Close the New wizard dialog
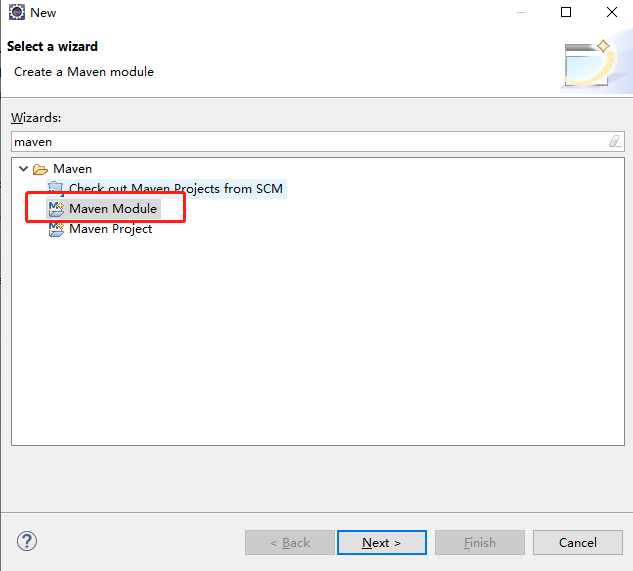 click(612, 12)
